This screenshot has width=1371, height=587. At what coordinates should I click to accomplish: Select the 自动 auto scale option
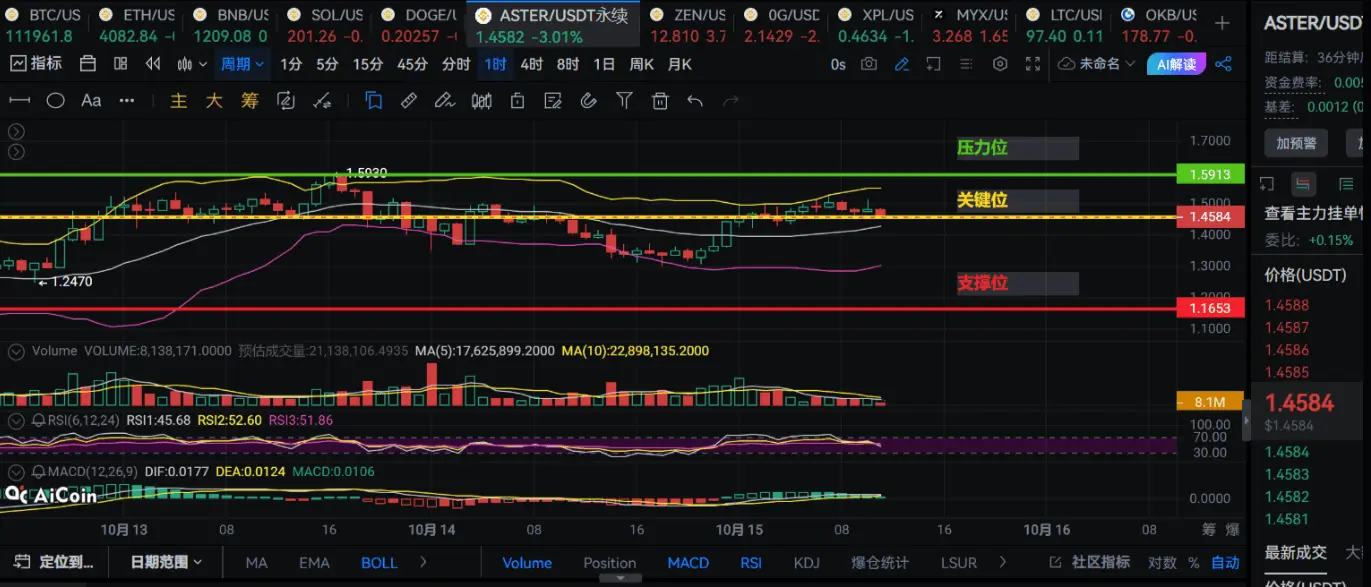pos(1225,562)
